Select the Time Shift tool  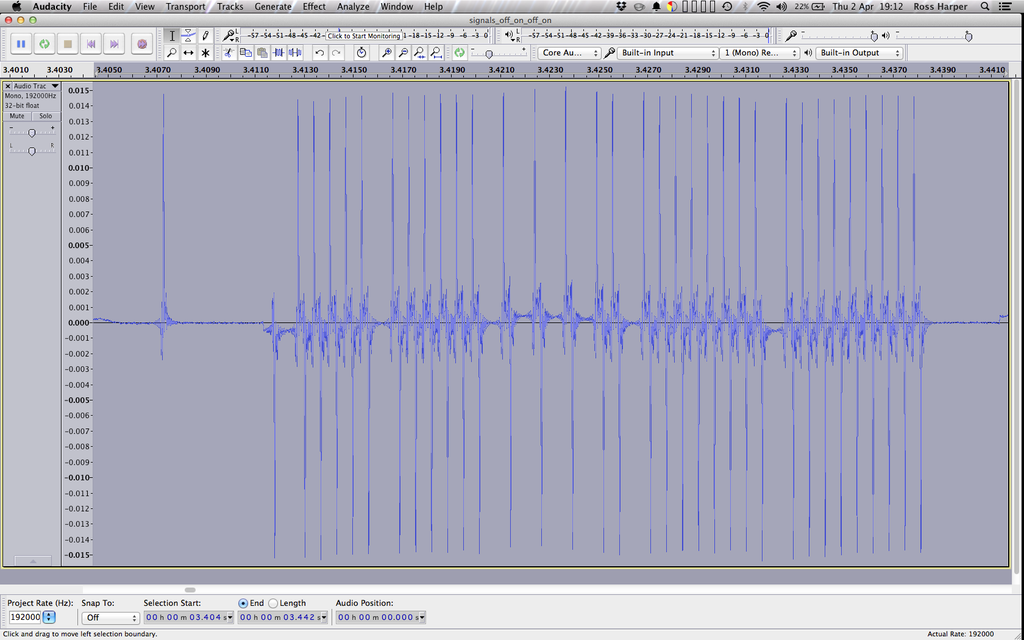188,53
